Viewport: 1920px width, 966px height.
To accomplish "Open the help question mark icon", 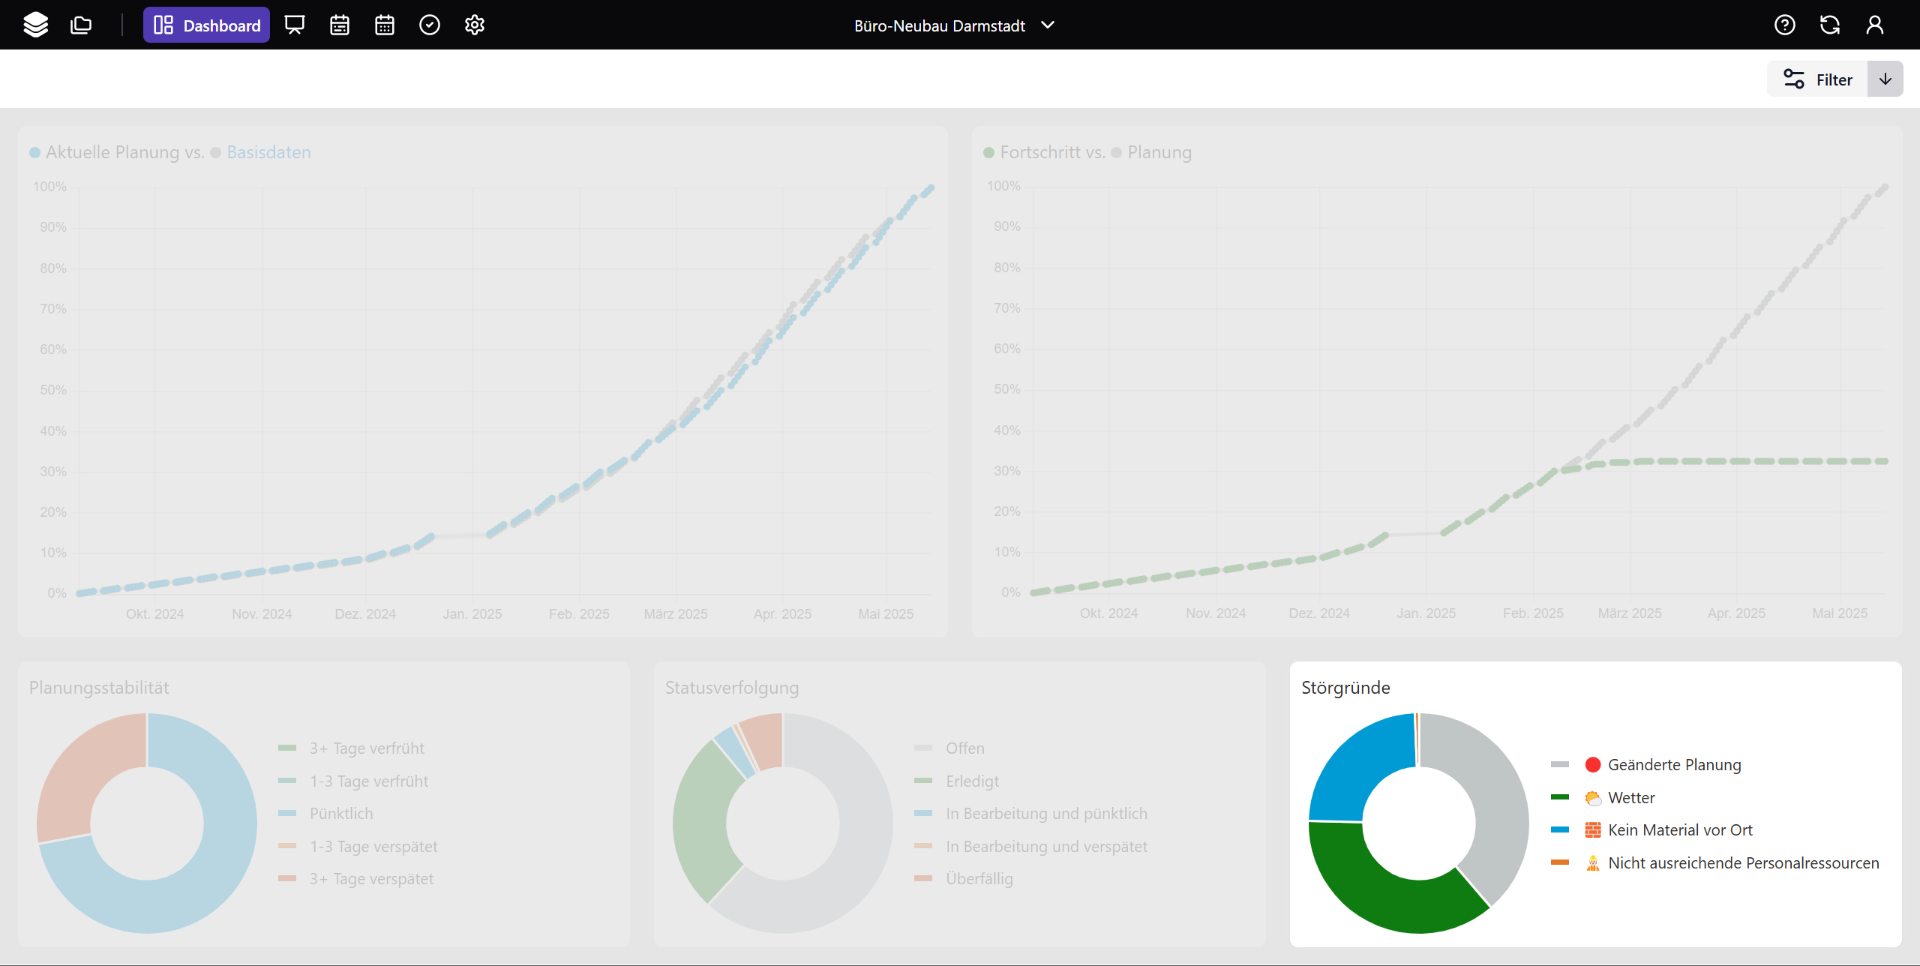I will pos(1785,25).
